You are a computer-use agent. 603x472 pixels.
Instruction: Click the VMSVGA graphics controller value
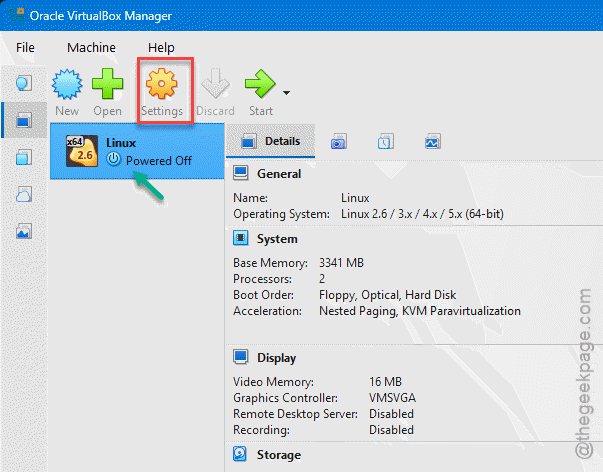click(392, 398)
